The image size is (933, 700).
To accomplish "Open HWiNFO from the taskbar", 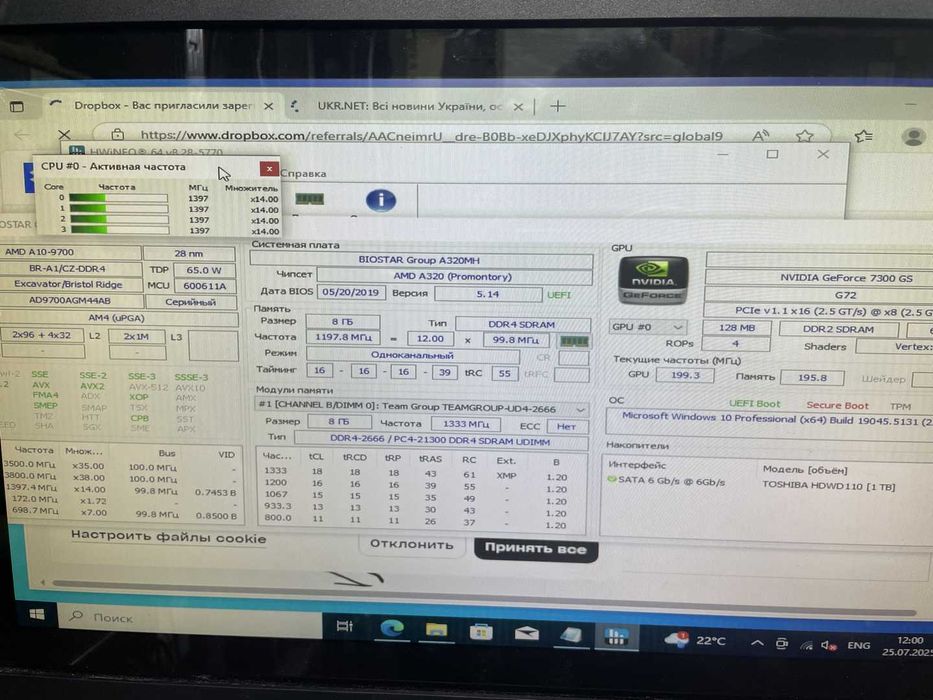I will click(x=616, y=637).
